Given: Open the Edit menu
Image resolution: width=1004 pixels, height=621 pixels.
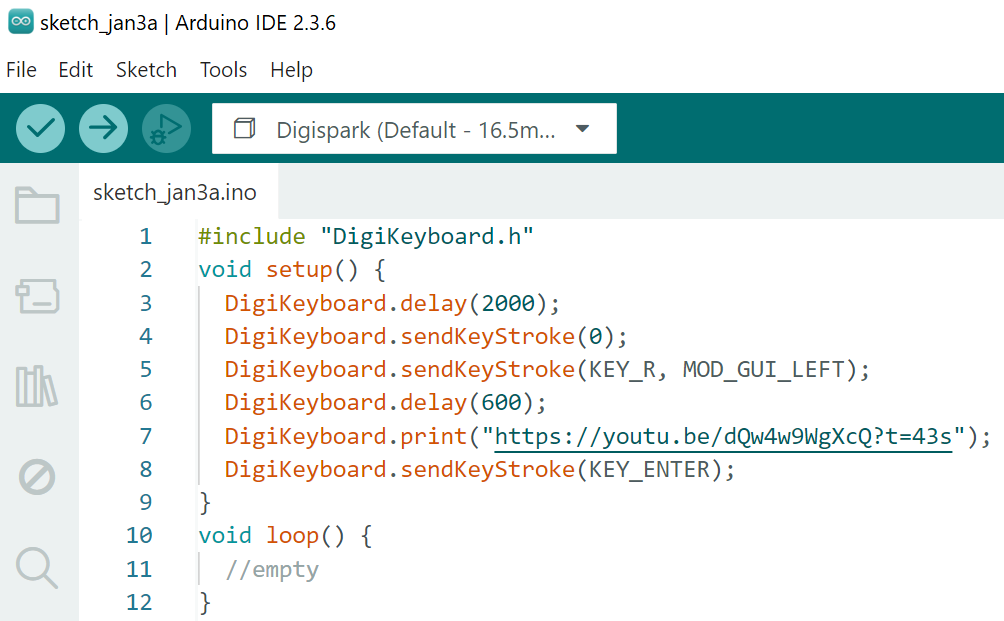Looking at the screenshot, I should (75, 70).
